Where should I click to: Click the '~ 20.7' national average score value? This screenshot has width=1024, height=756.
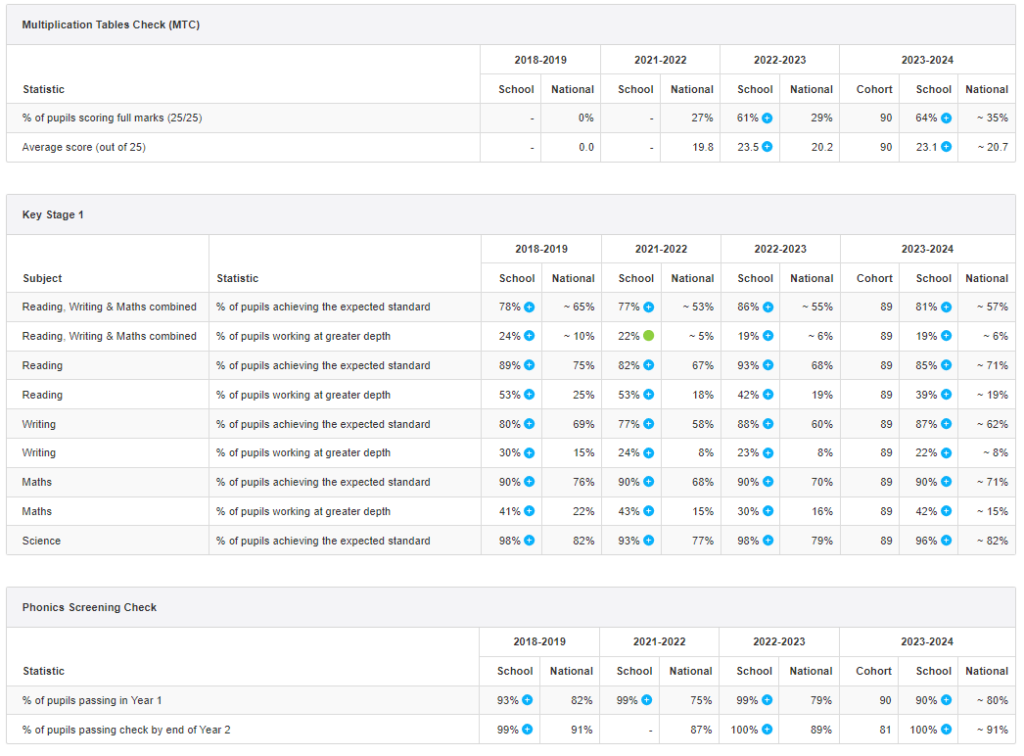click(993, 147)
